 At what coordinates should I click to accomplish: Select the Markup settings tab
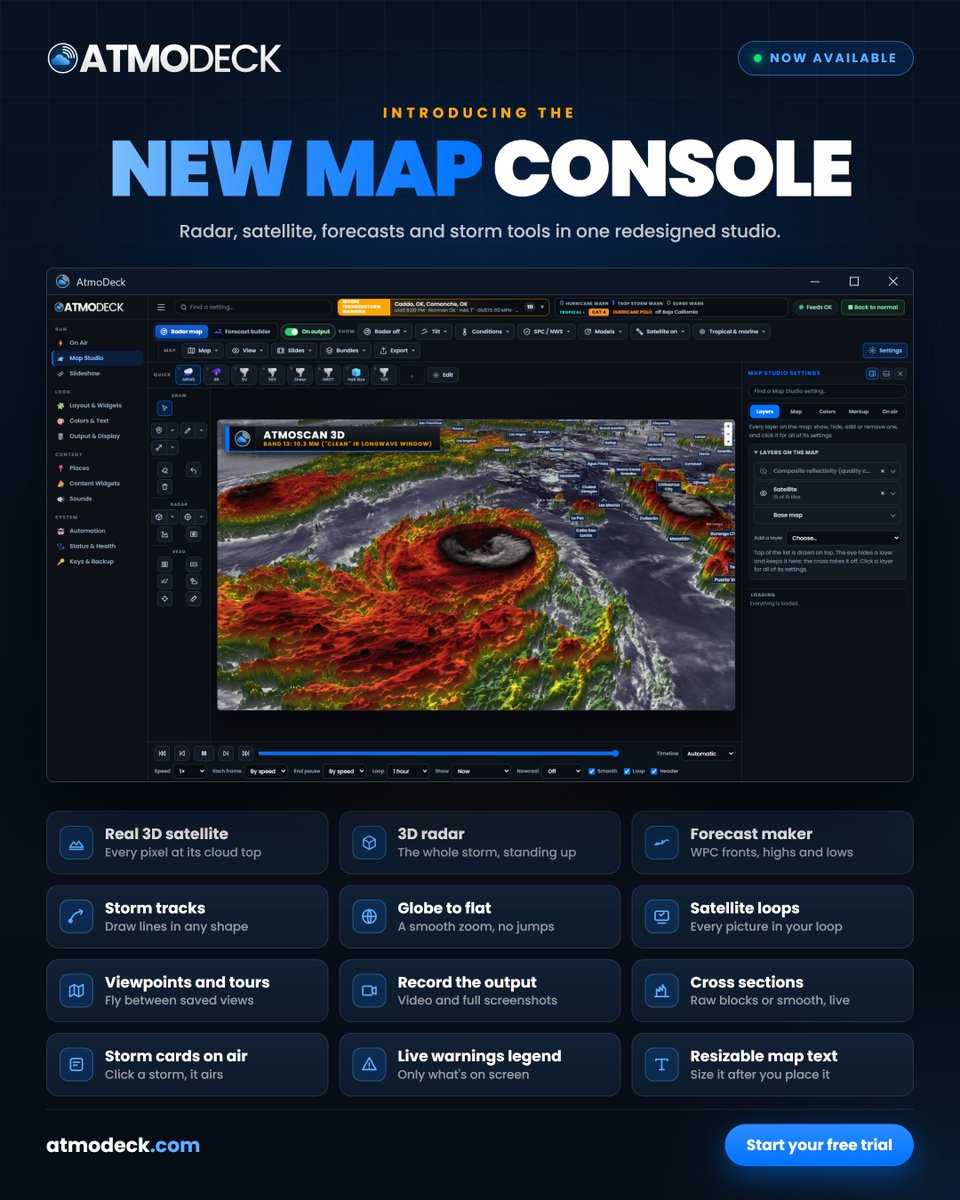coord(859,411)
